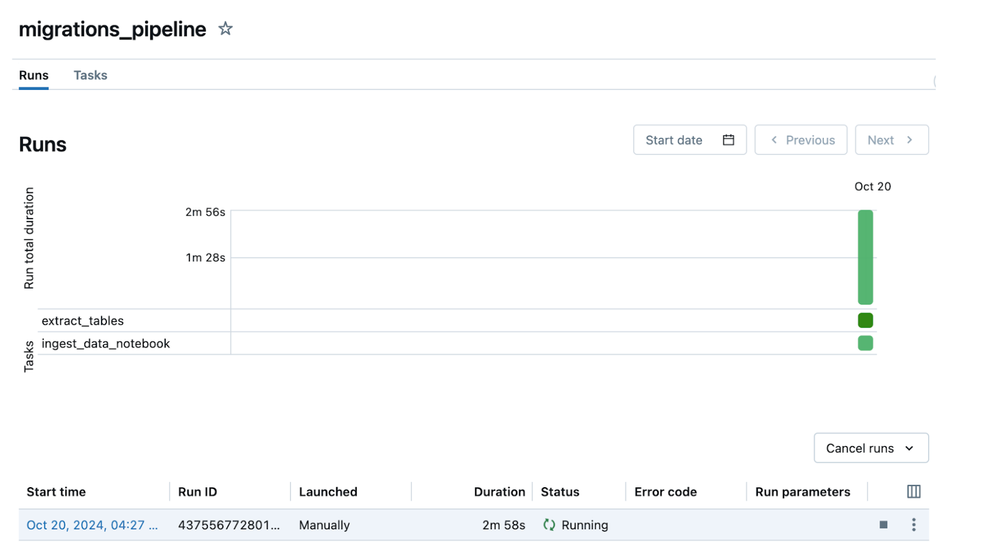This screenshot has height=555, width=999.
Task: Go to Previous page of runs
Action: pos(801,140)
